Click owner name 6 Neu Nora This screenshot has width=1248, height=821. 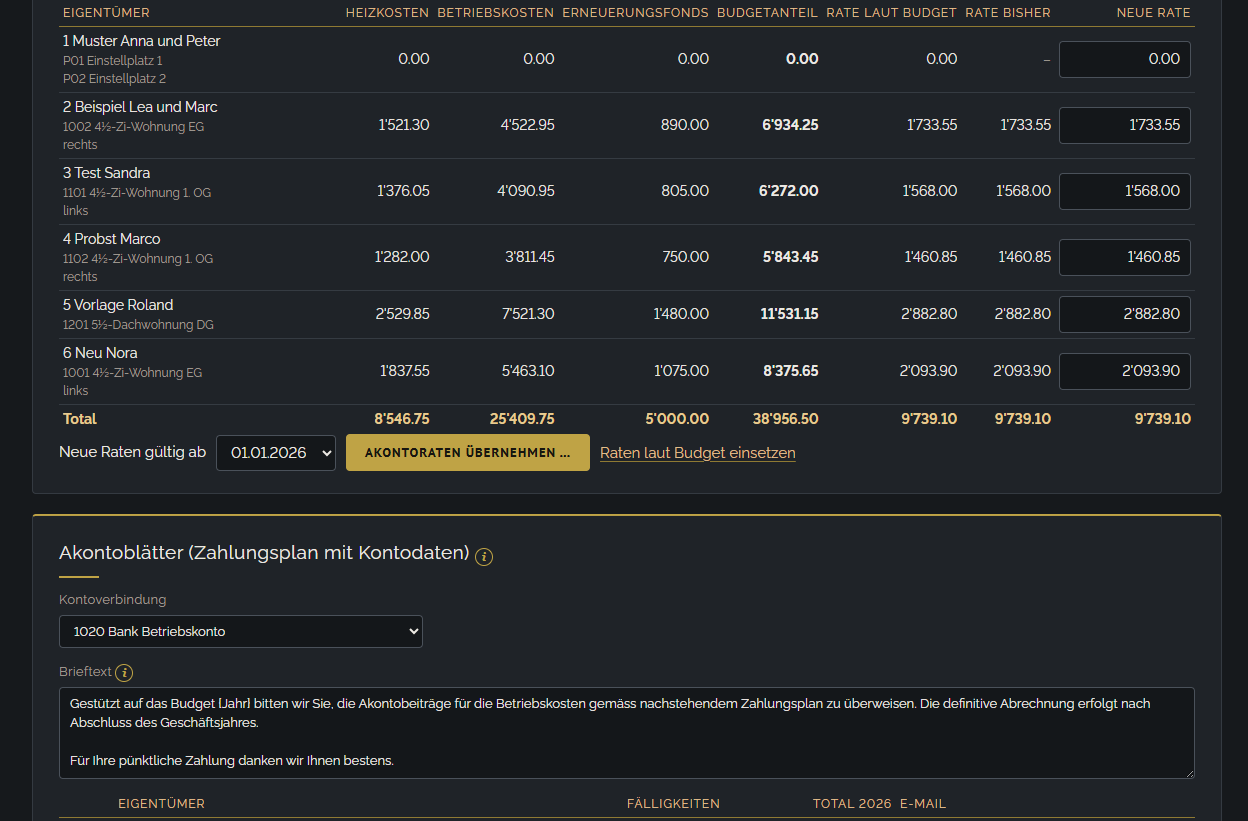click(x=100, y=353)
